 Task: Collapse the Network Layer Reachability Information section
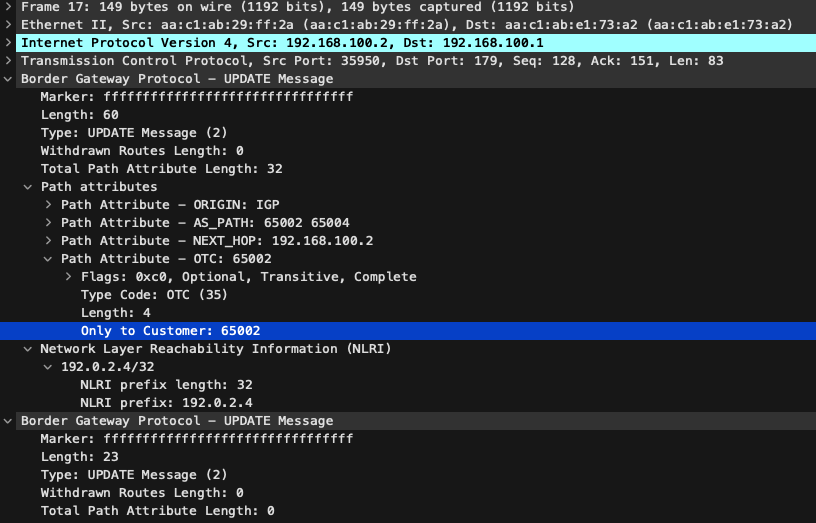[x=28, y=349]
